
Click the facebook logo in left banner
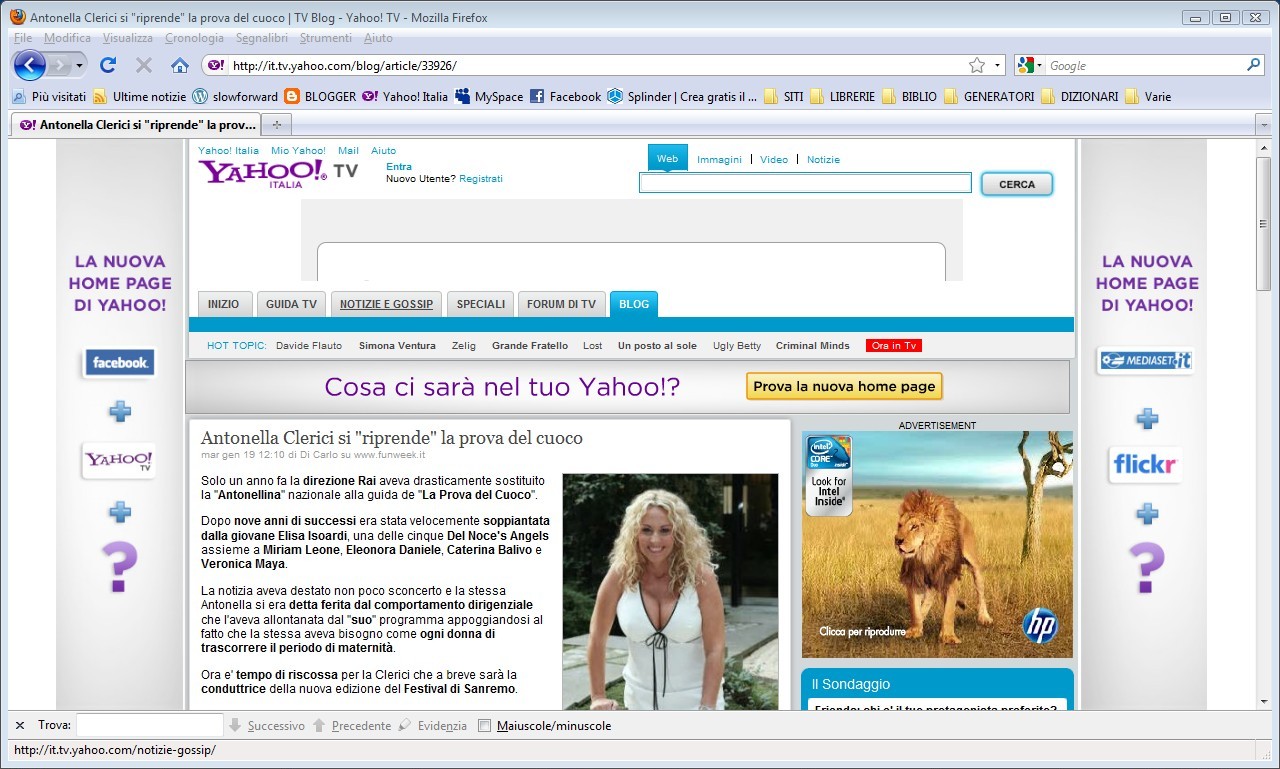pyautogui.click(x=120, y=362)
